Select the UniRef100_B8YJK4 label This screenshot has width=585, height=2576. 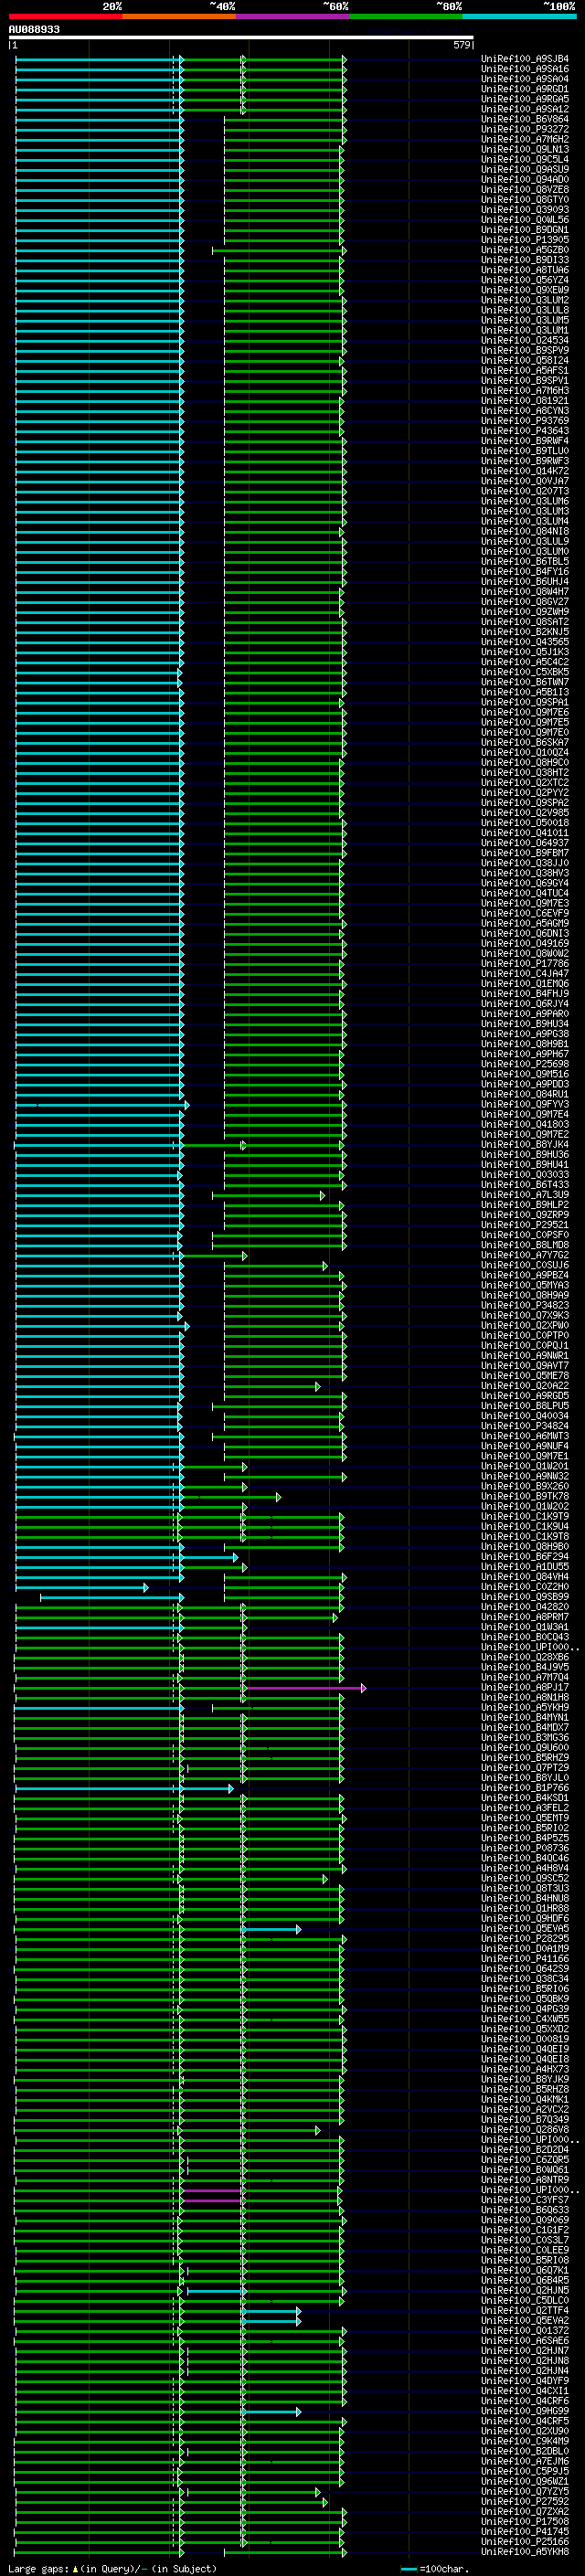coord(525,1145)
